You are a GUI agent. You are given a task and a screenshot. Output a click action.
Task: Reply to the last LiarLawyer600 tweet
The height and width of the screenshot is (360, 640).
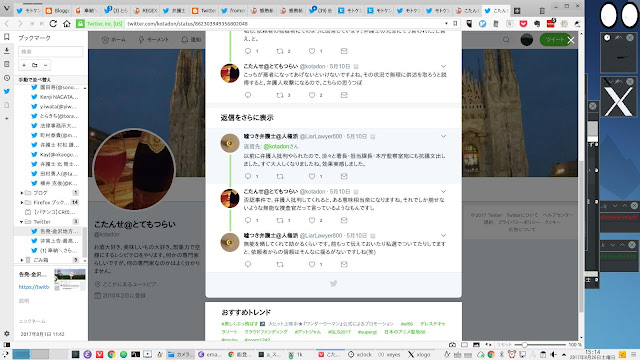pos(248,264)
